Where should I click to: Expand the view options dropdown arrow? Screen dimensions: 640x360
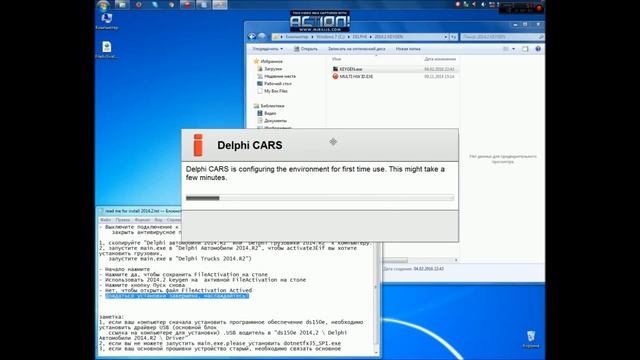click(513, 49)
